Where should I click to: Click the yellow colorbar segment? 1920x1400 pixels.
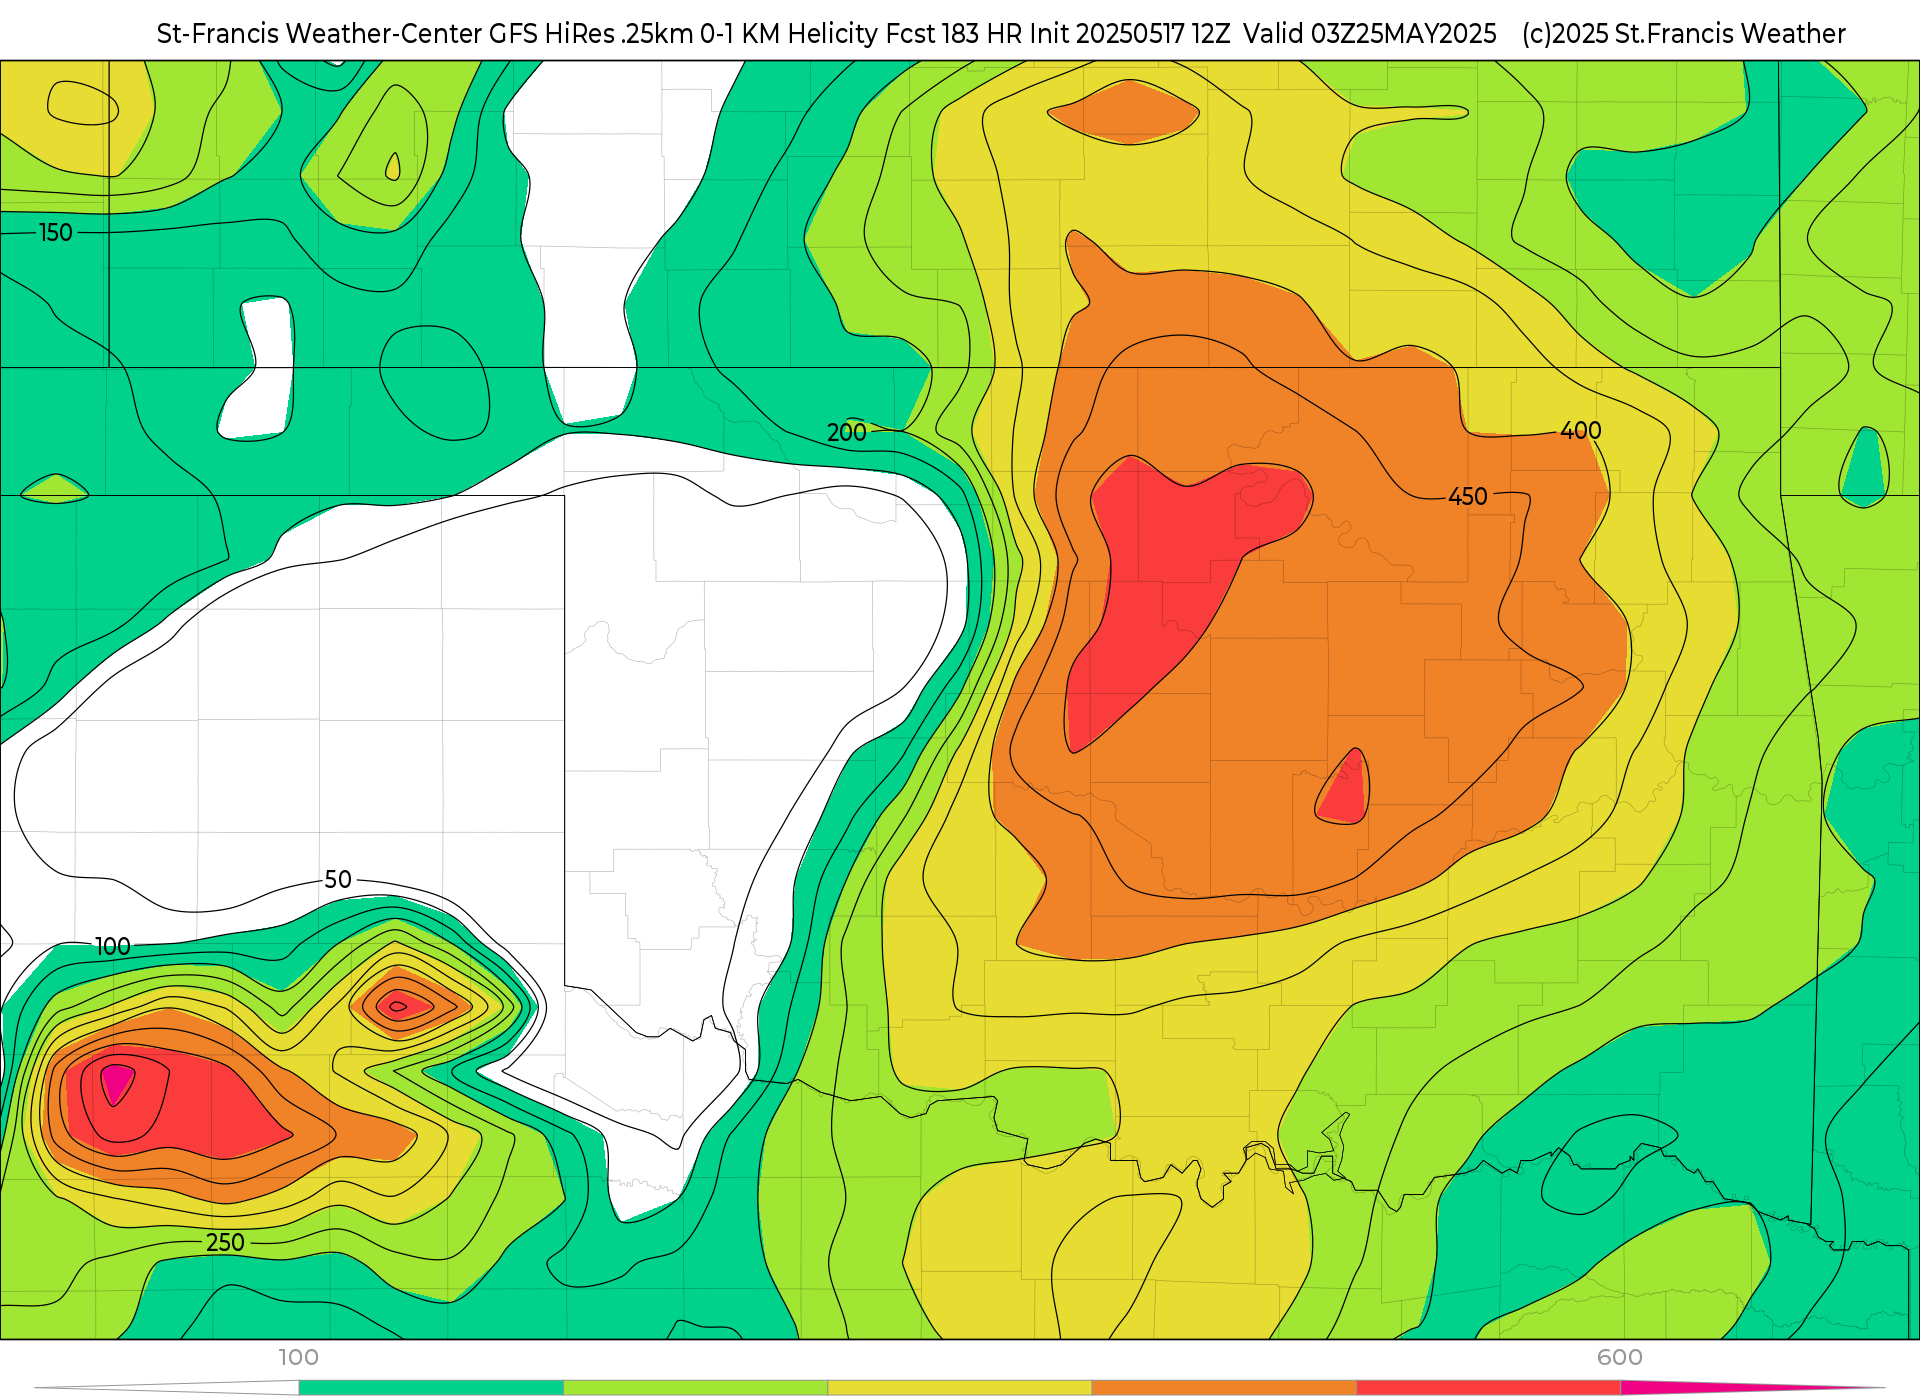(960, 1388)
